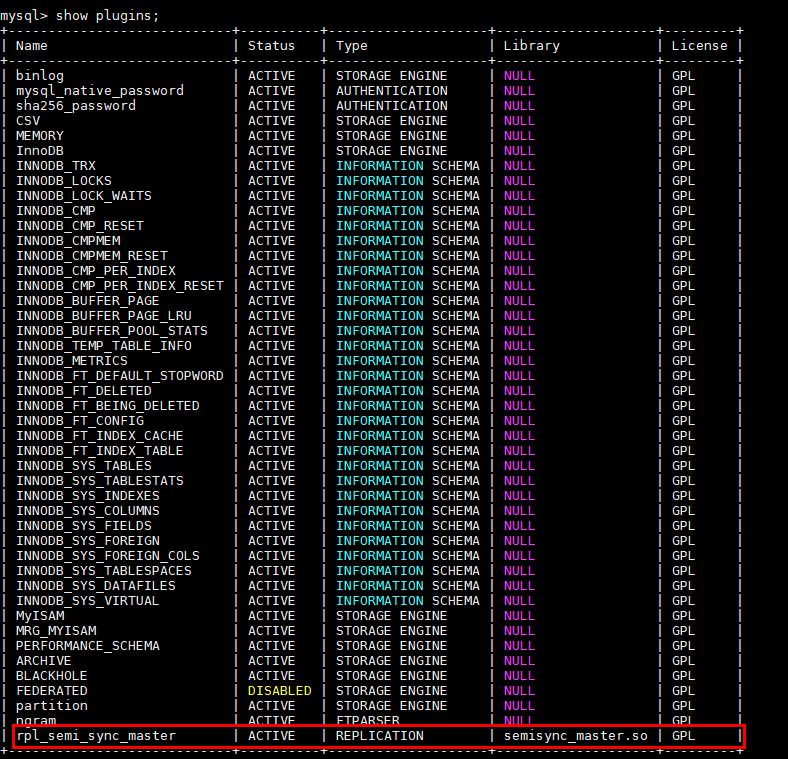Click the 'INNODB_SYS_FOREIGN_COLS' plugin name

pos(108,556)
